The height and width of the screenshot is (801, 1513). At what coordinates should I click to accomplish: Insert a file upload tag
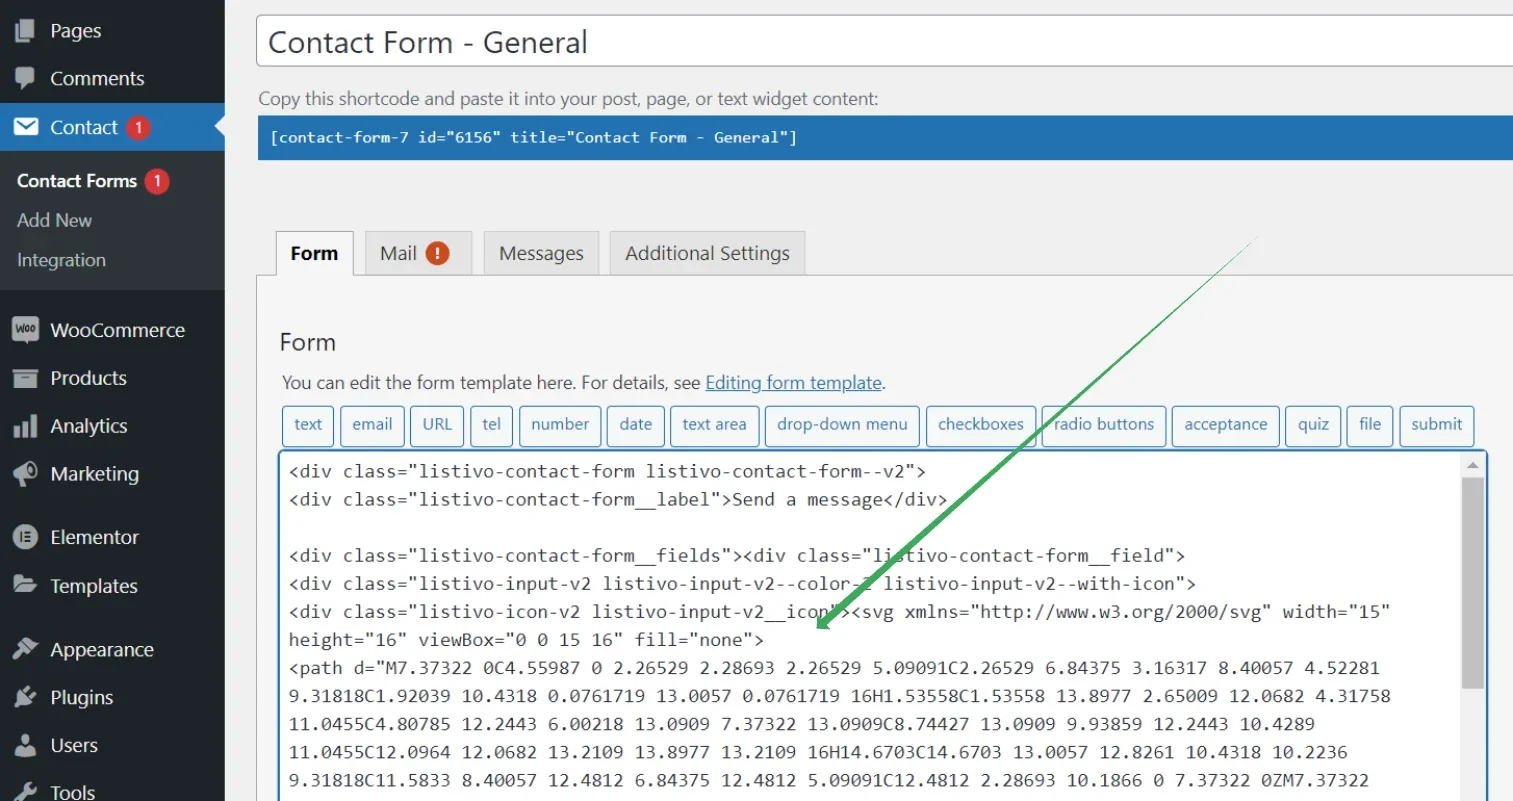click(x=1370, y=425)
